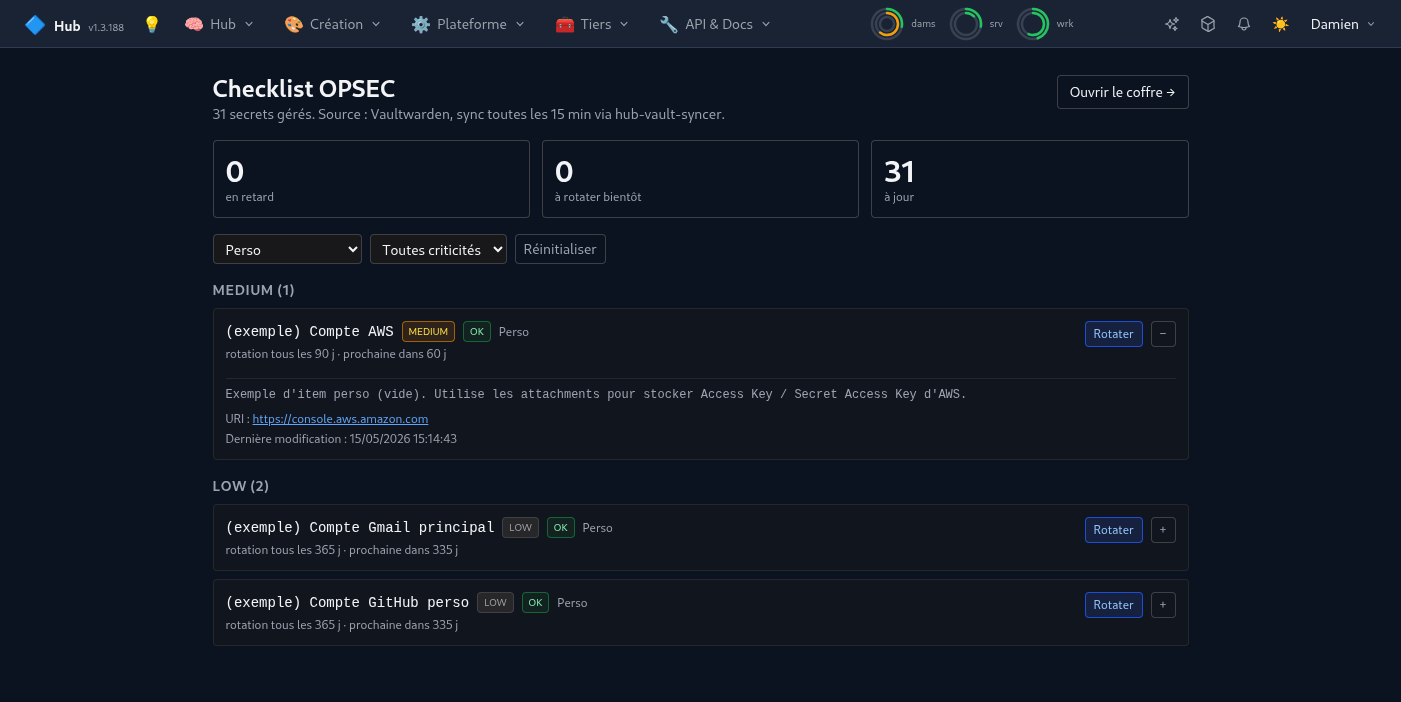Open the Plateforme menu
1401x702 pixels.
468,24
